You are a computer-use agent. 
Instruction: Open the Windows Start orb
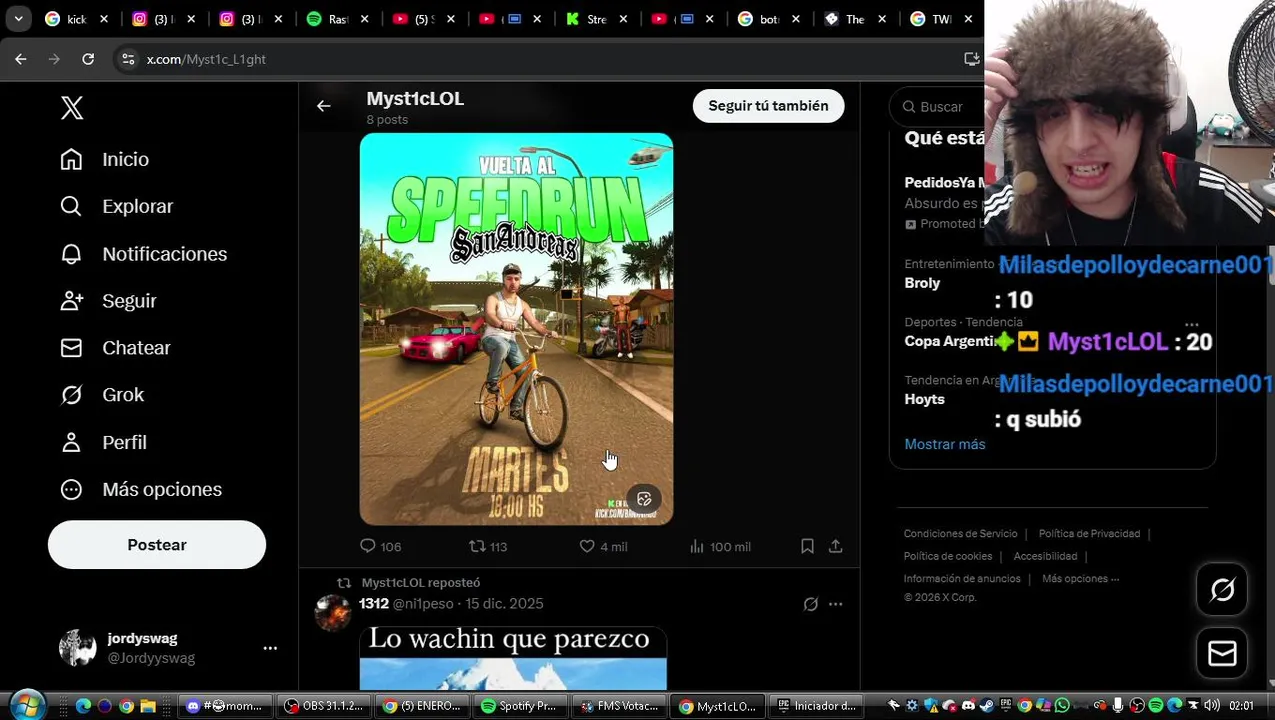click(x=27, y=705)
